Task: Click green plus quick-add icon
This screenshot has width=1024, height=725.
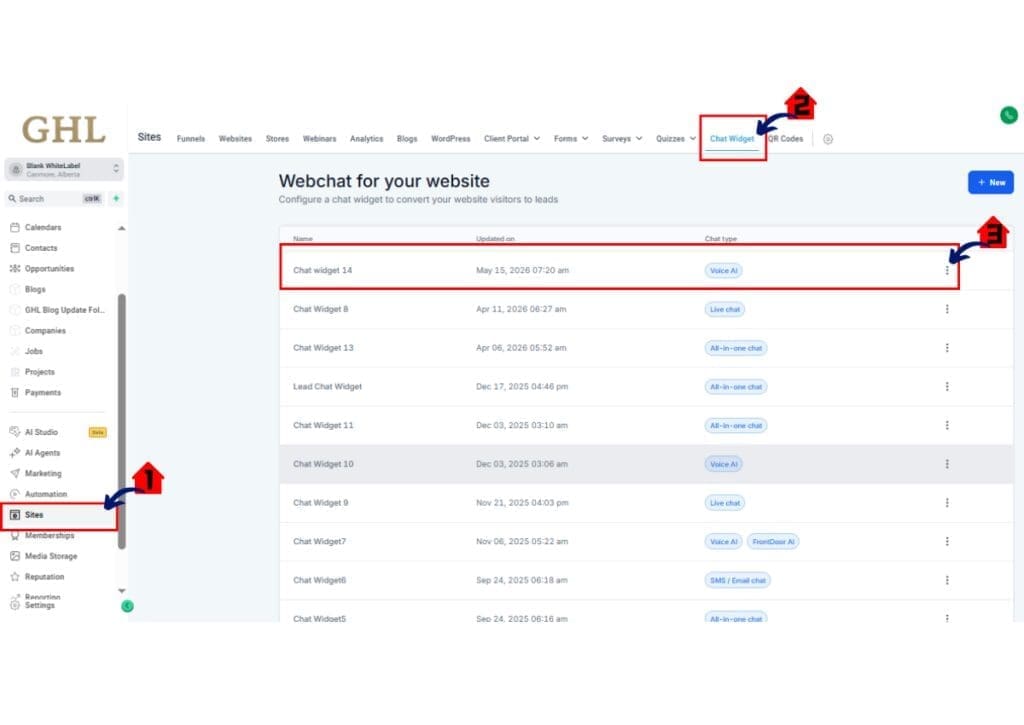Action: coord(116,199)
